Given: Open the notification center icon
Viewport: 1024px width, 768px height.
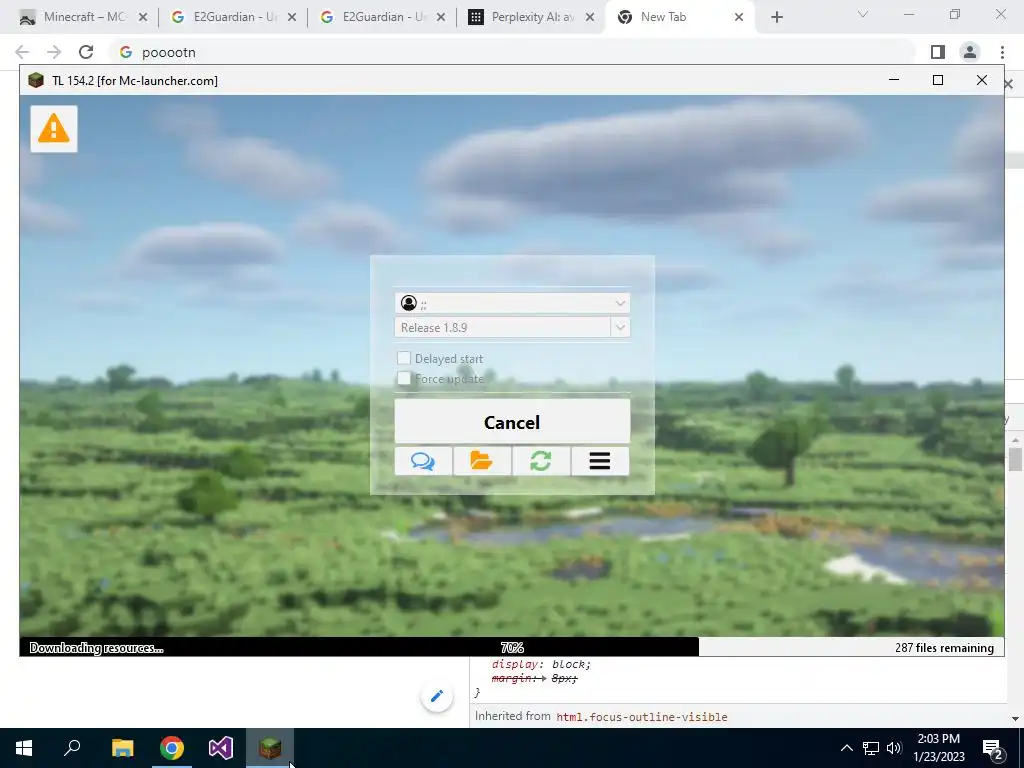Looking at the screenshot, I should [993, 748].
